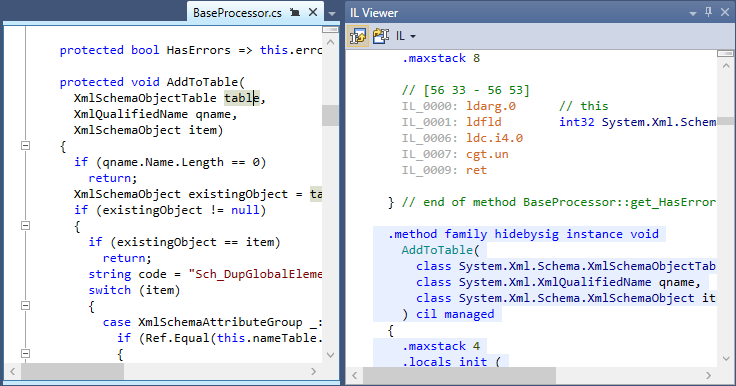This screenshot has width=736, height=386.
Task: Click the code editor horizontal scrollbar thumb
Action: click(x=73, y=371)
